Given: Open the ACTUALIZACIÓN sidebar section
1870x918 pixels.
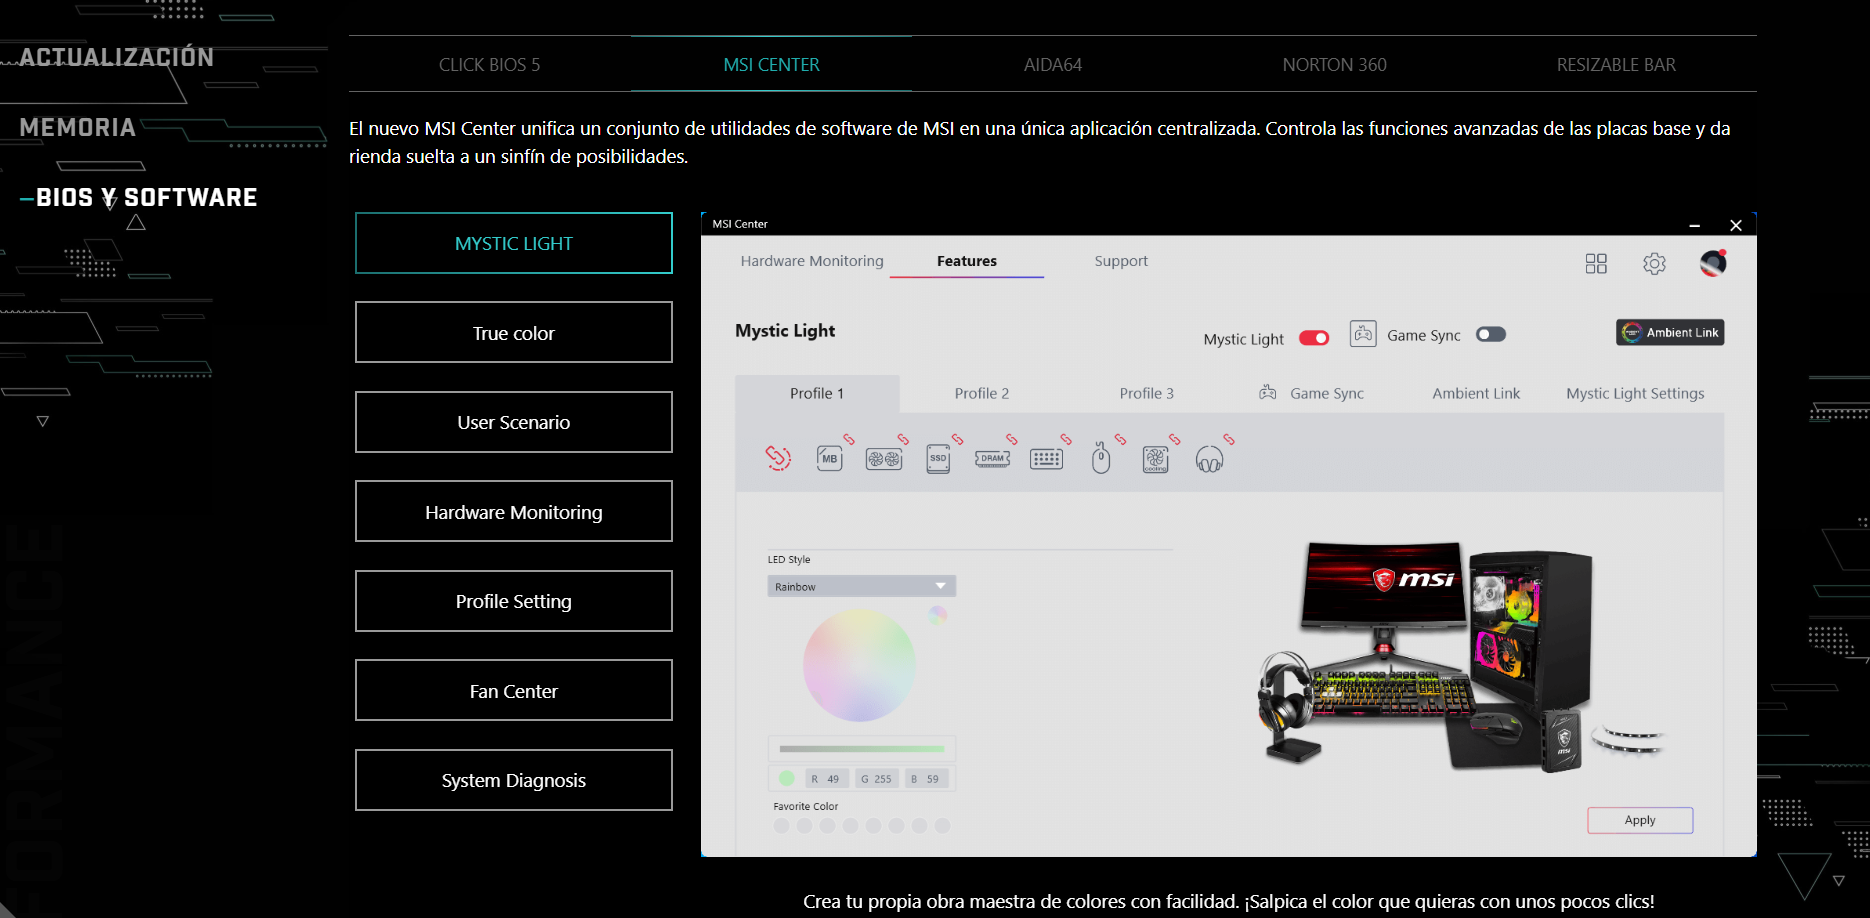Looking at the screenshot, I should point(117,57).
